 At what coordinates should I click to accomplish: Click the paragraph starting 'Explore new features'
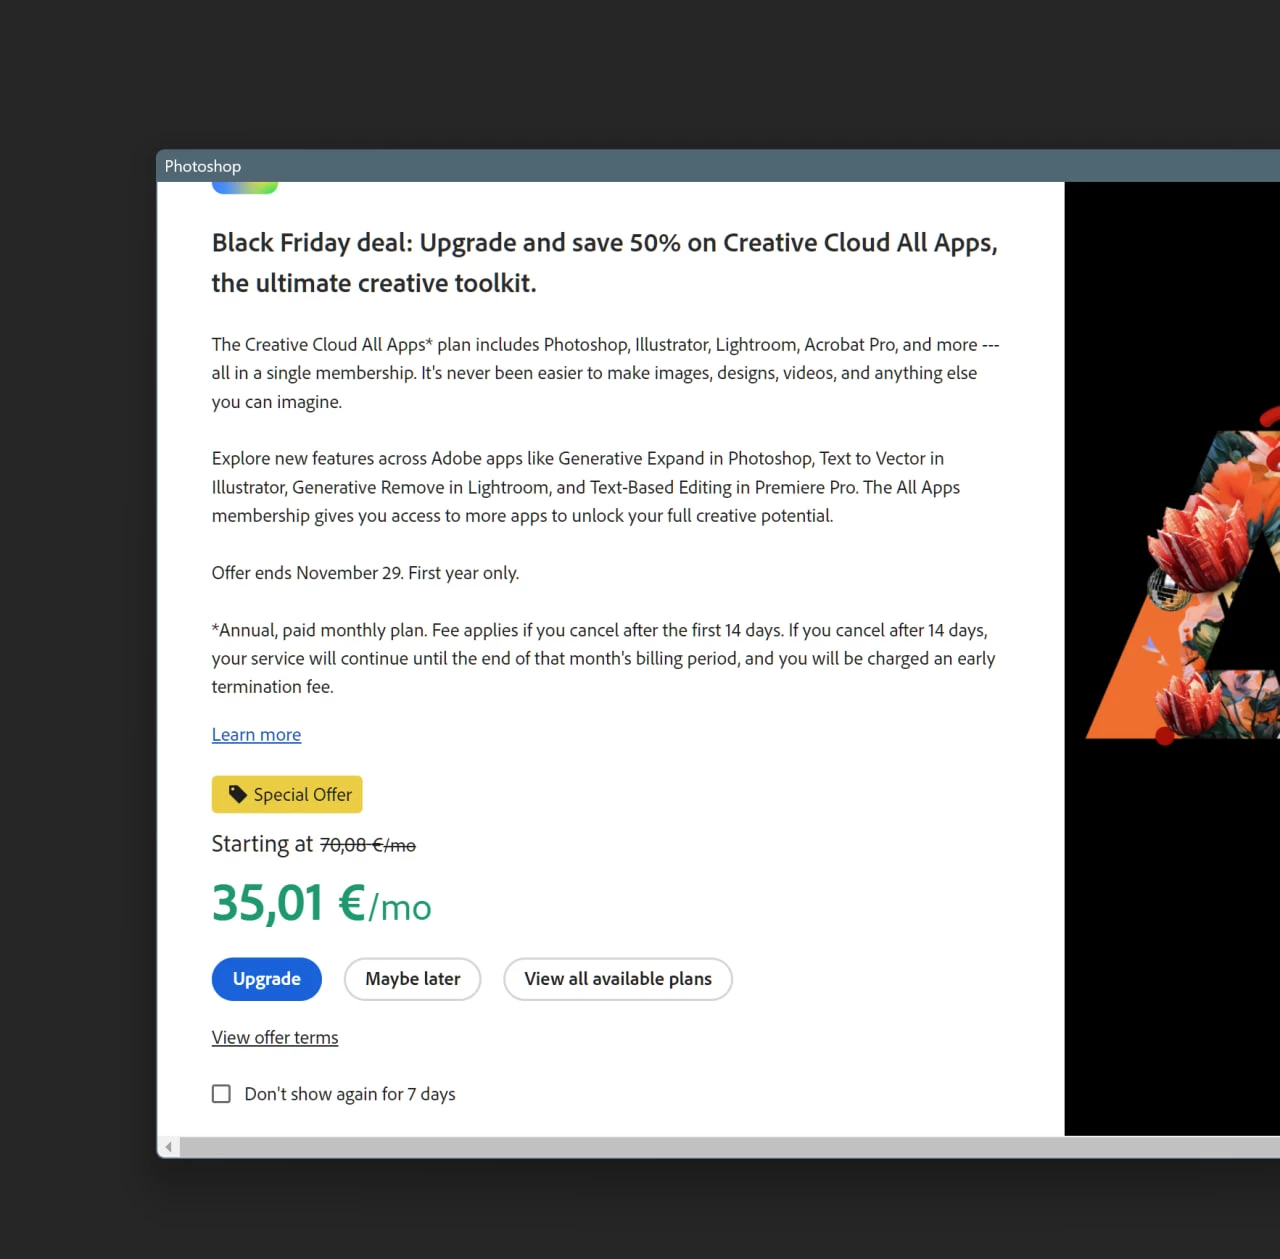pyautogui.click(x=586, y=487)
